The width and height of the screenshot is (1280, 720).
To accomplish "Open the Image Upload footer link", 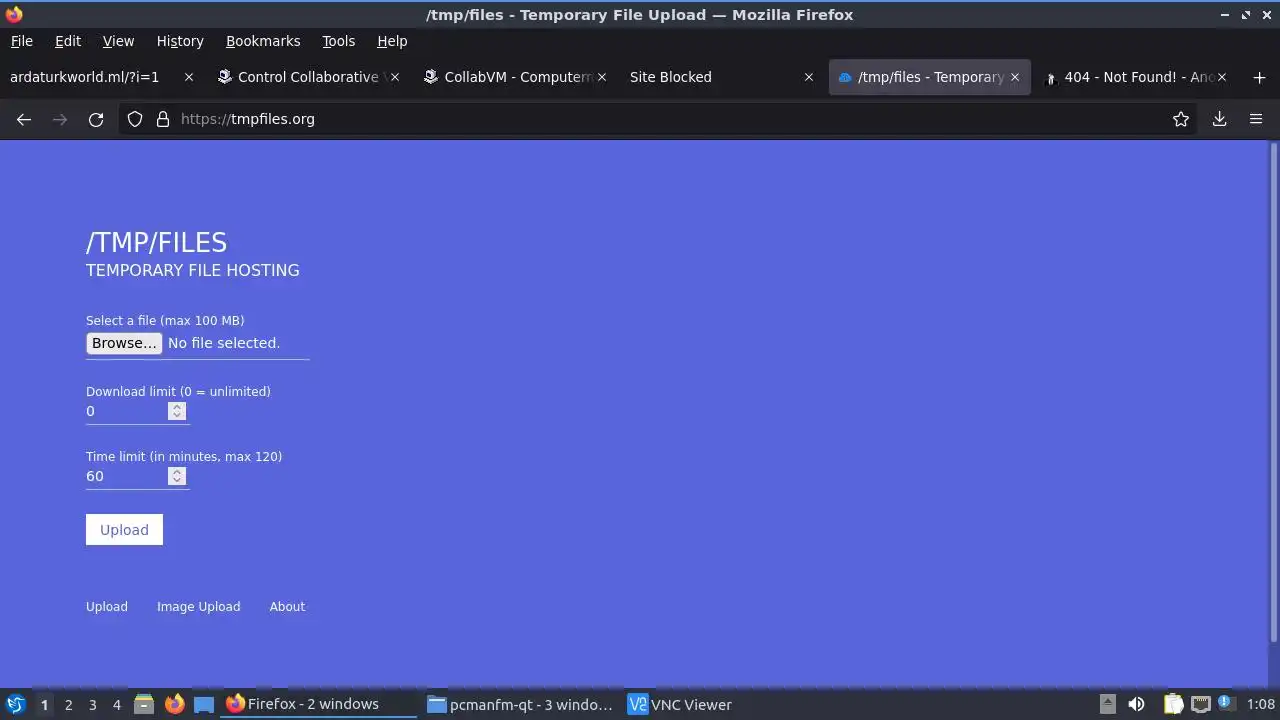I will click(198, 607).
